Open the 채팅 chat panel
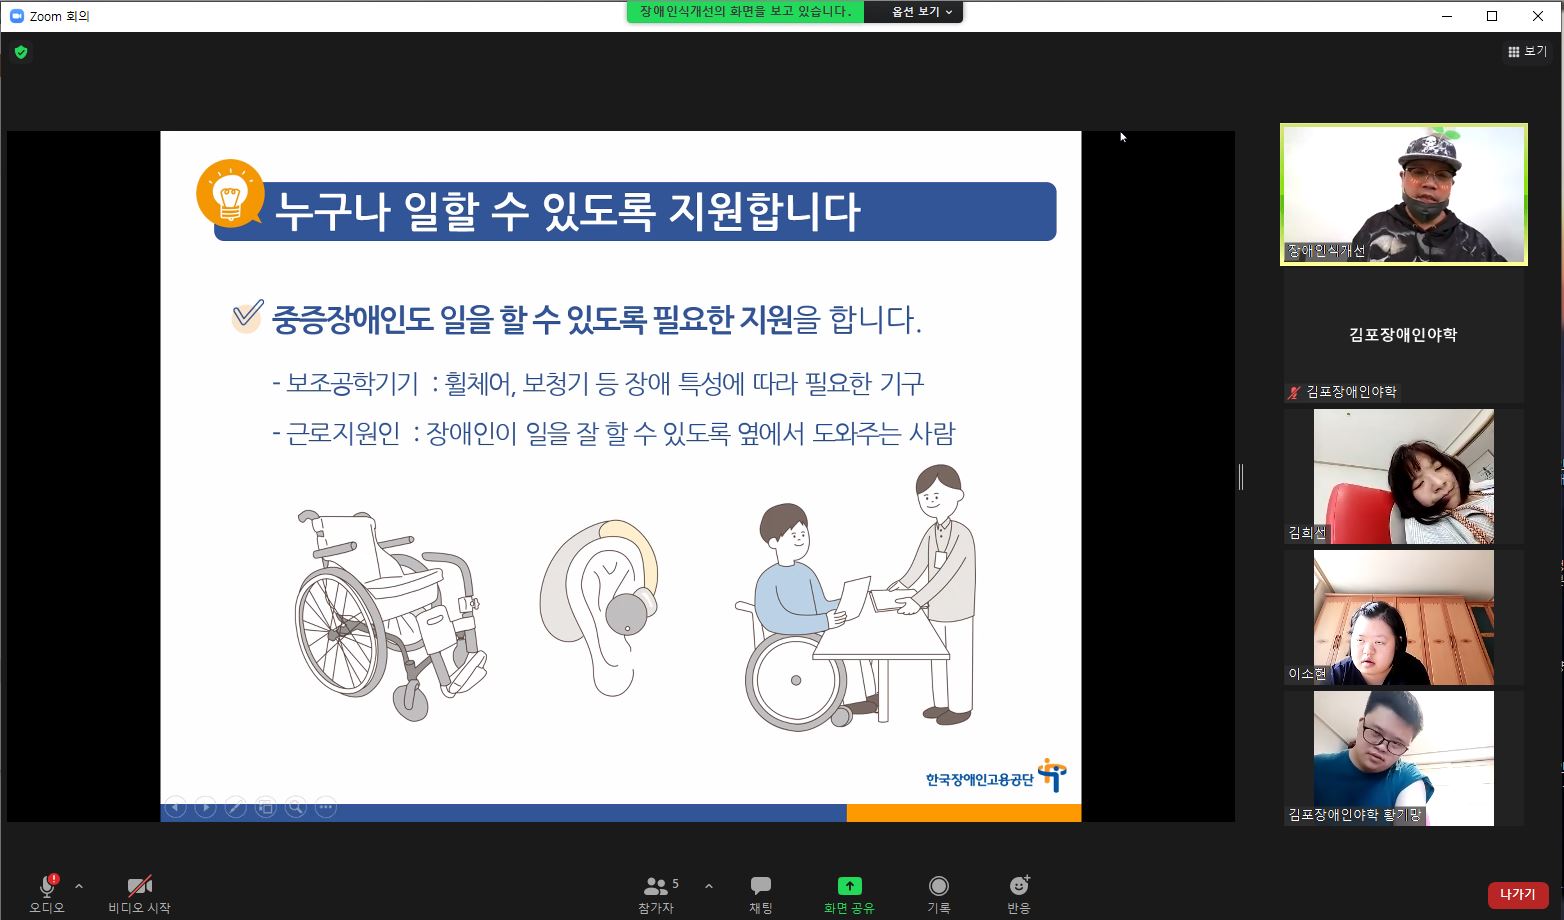The height and width of the screenshot is (920, 1564). pos(761,894)
